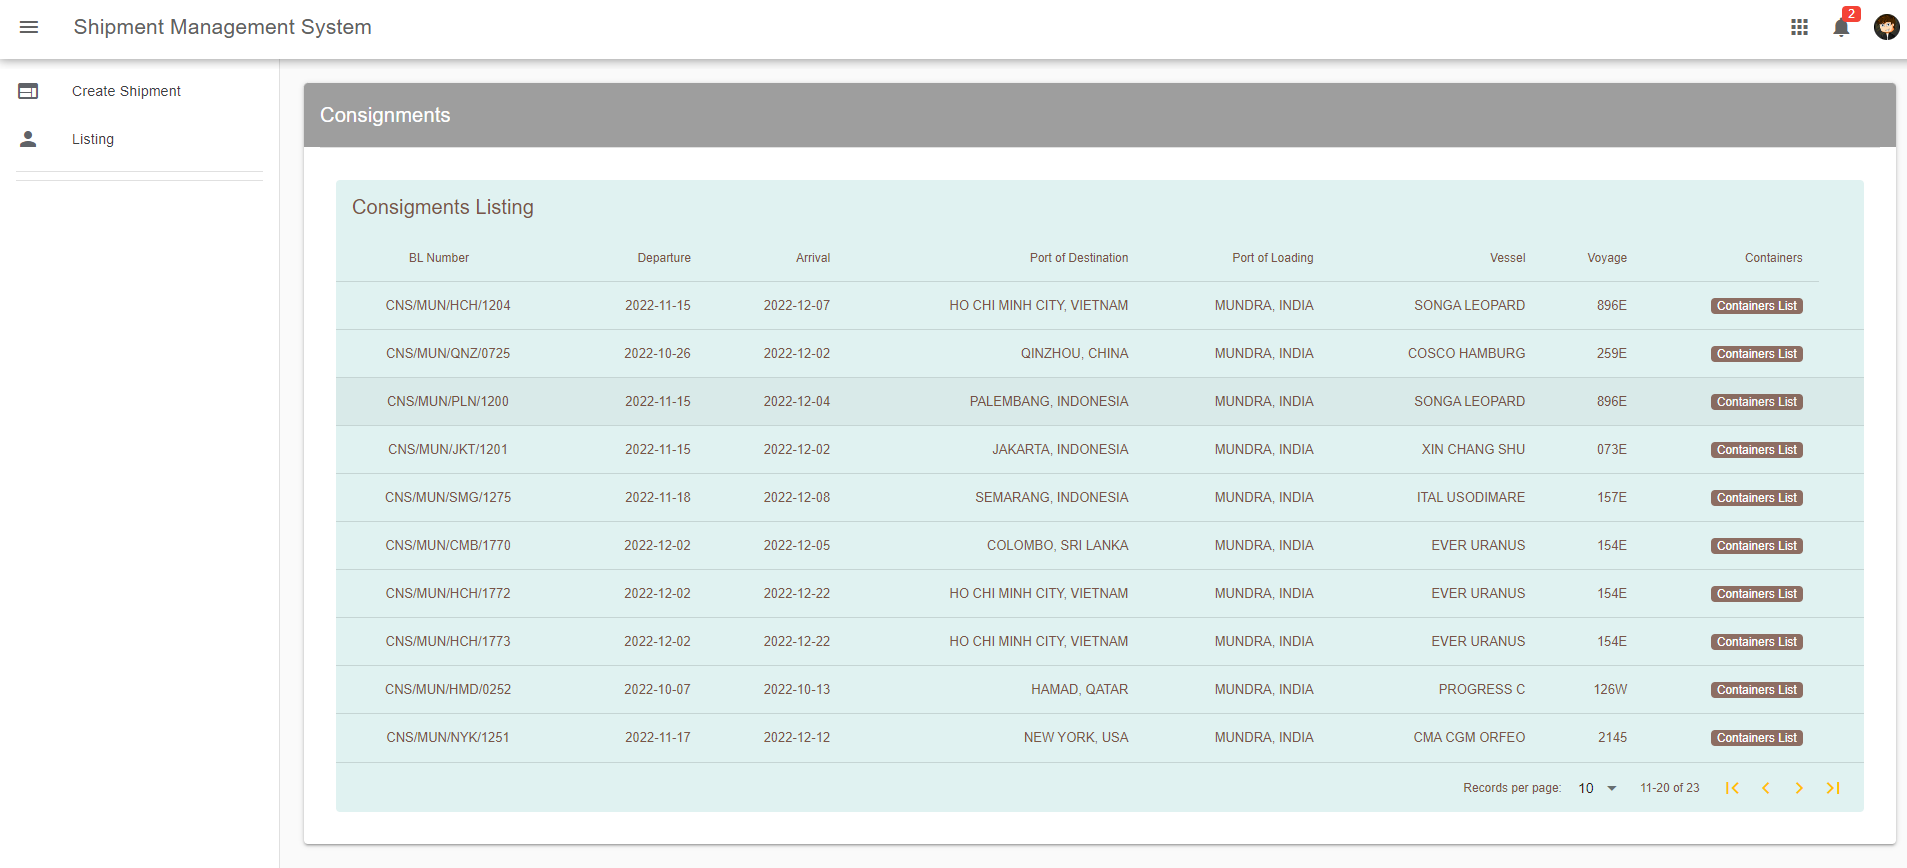The width and height of the screenshot is (1907, 868).
Task: Go to previous page of records
Action: tap(1766, 788)
